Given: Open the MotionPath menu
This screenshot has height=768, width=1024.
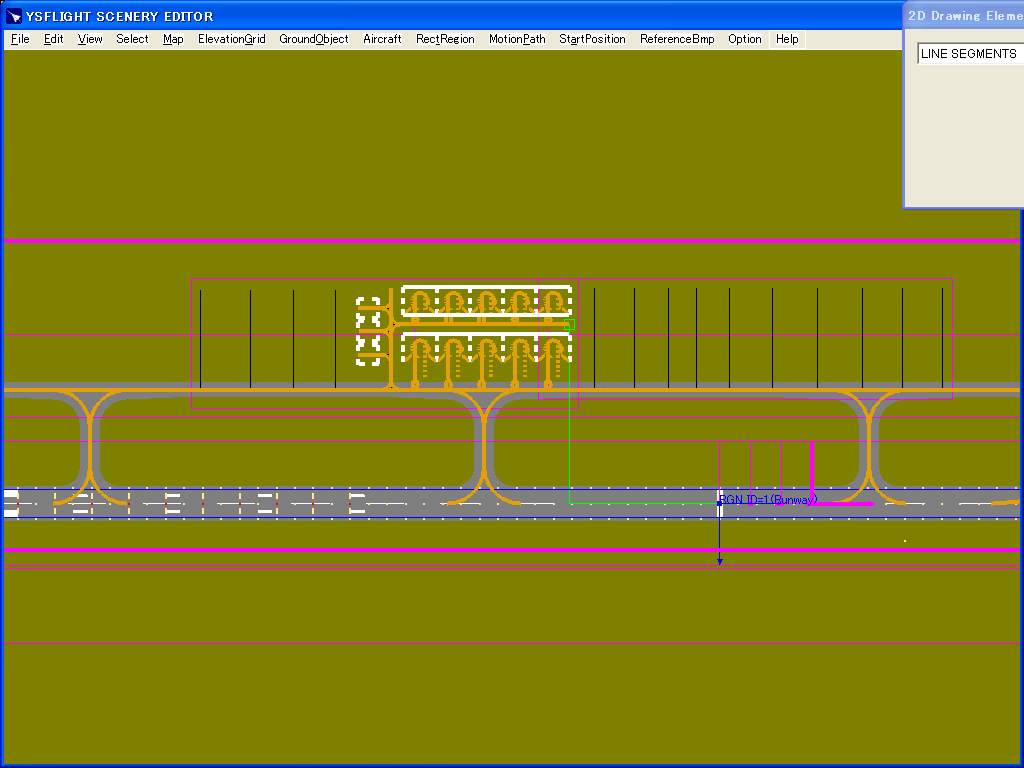Looking at the screenshot, I should tap(517, 39).
